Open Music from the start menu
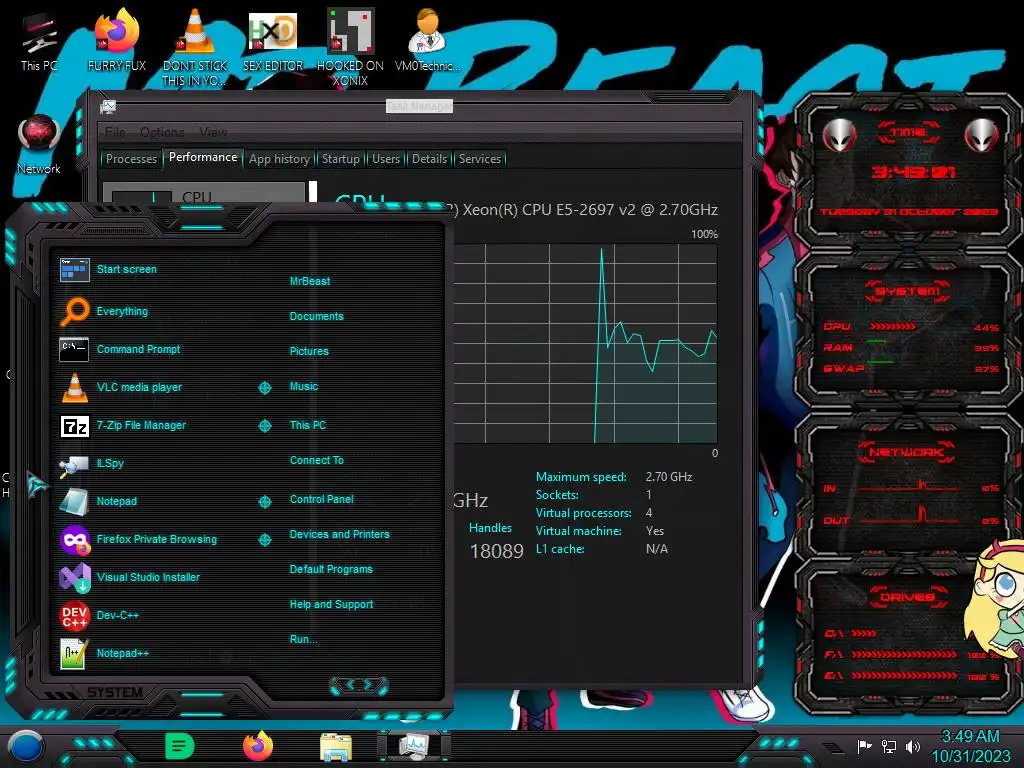The height and width of the screenshot is (768, 1024). pos(304,387)
